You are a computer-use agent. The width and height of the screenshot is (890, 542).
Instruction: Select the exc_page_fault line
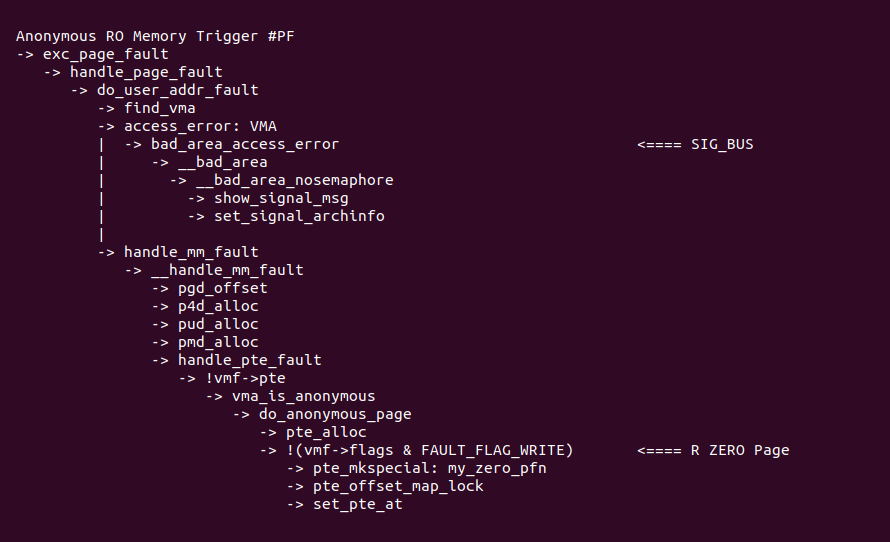tap(105, 54)
